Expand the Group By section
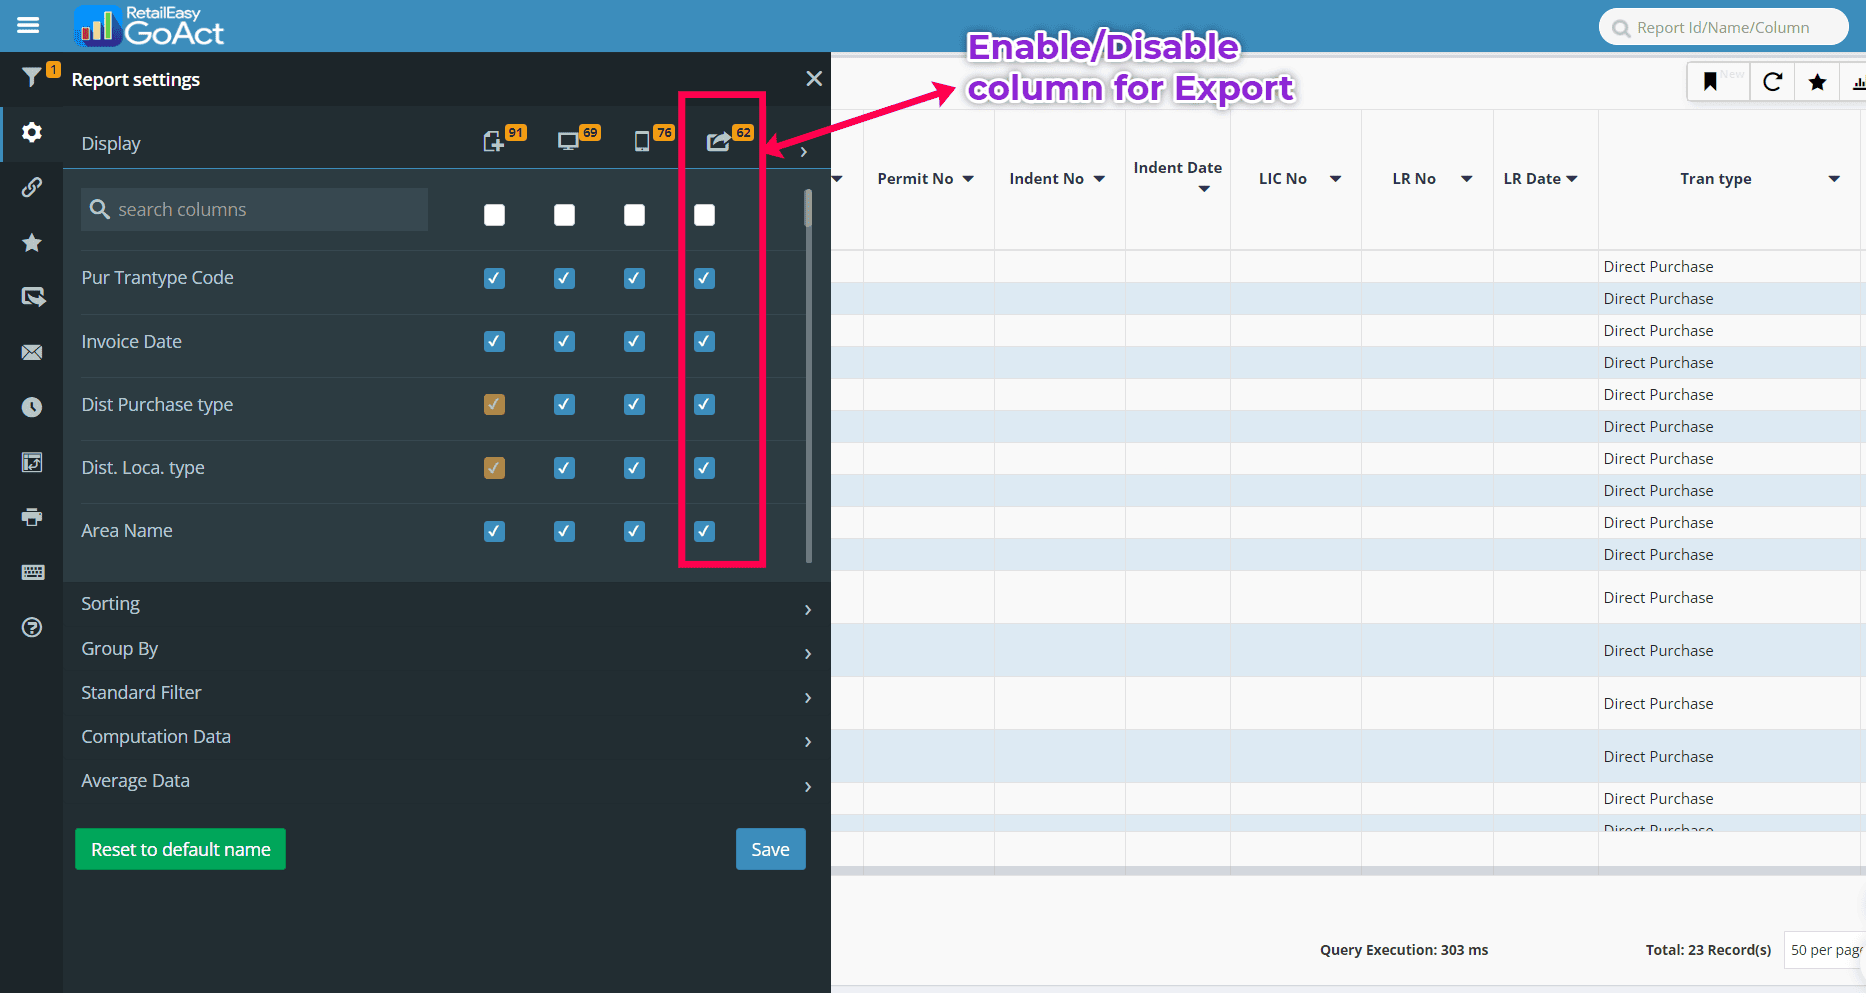Viewport: 1866px width, 998px height. (446, 649)
